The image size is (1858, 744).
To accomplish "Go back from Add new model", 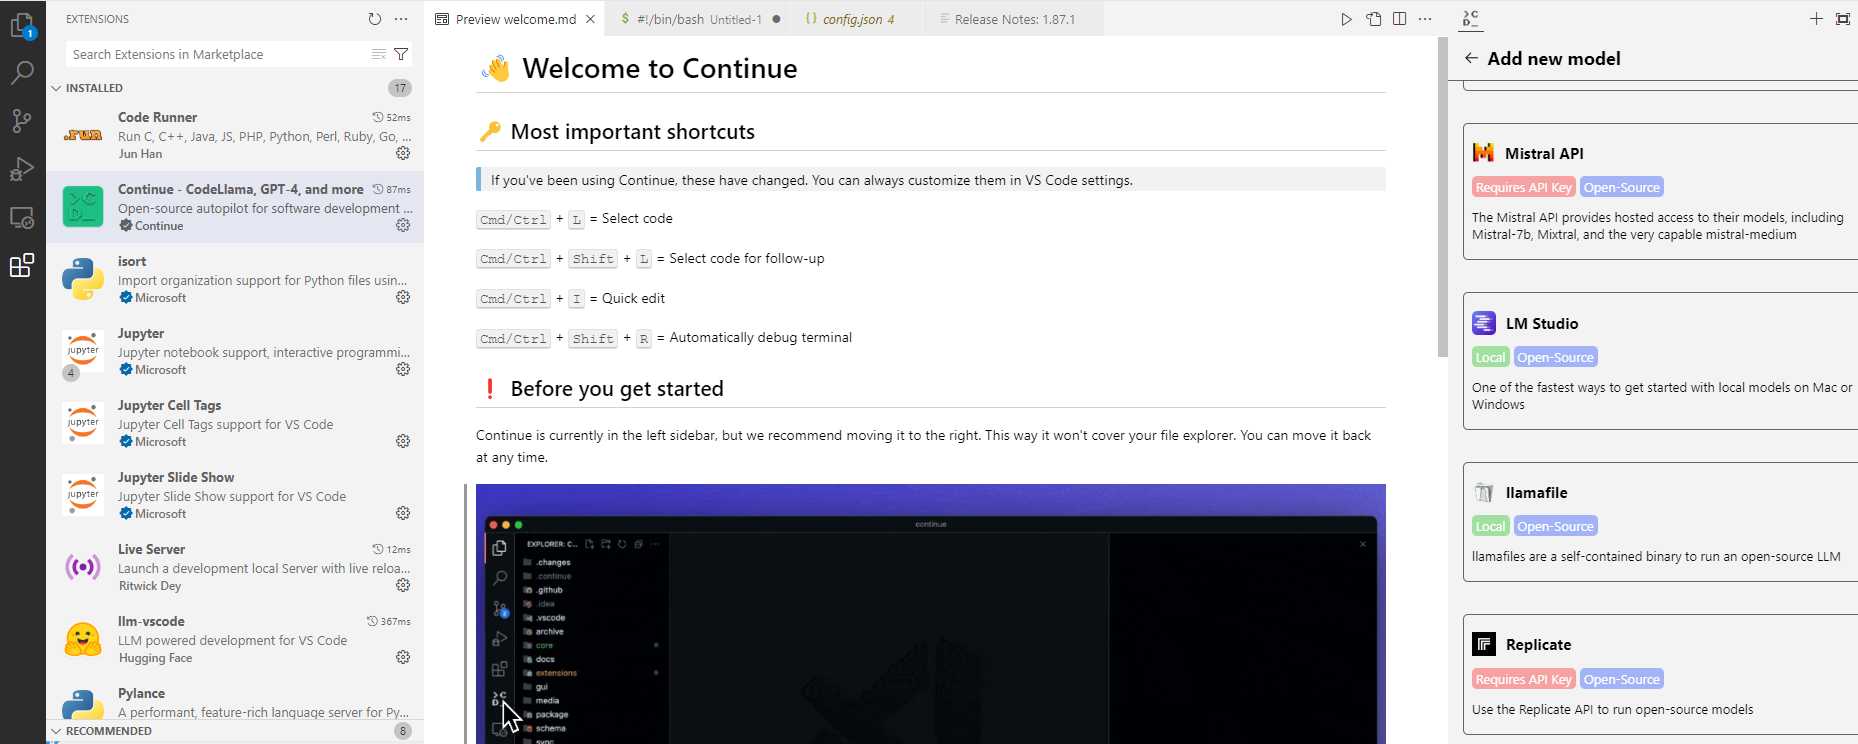I will (1471, 58).
